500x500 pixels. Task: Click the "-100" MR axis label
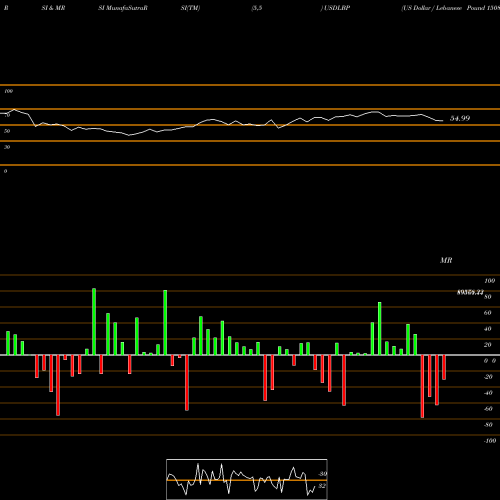490,441
